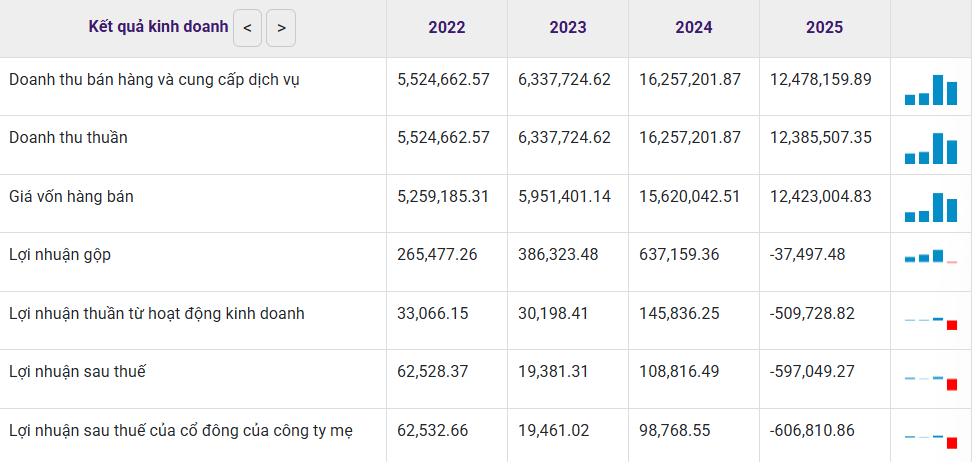
Task: Go to next period with the > button
Action: [281, 28]
